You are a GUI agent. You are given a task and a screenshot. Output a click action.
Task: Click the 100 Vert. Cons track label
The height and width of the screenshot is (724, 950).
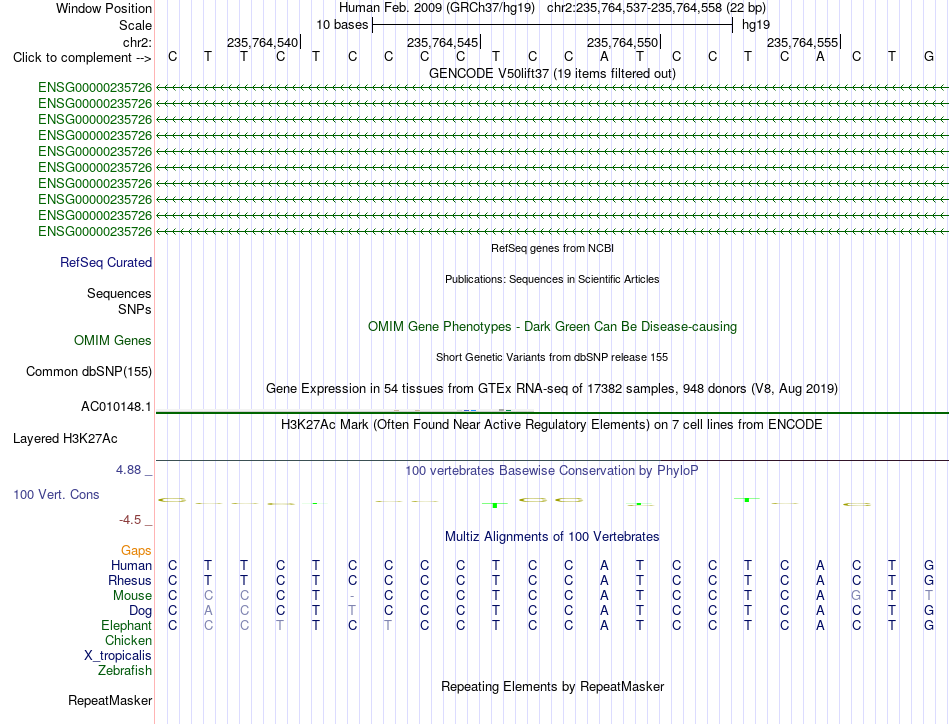(56, 494)
